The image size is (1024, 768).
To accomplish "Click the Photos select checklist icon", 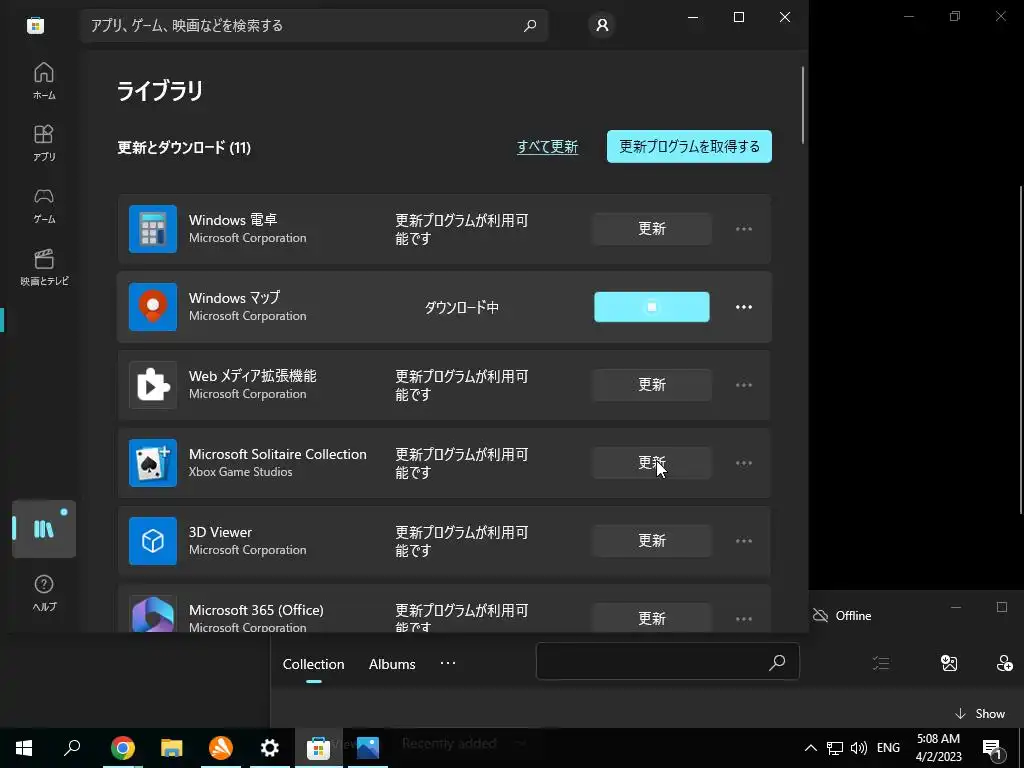I will [x=881, y=664].
